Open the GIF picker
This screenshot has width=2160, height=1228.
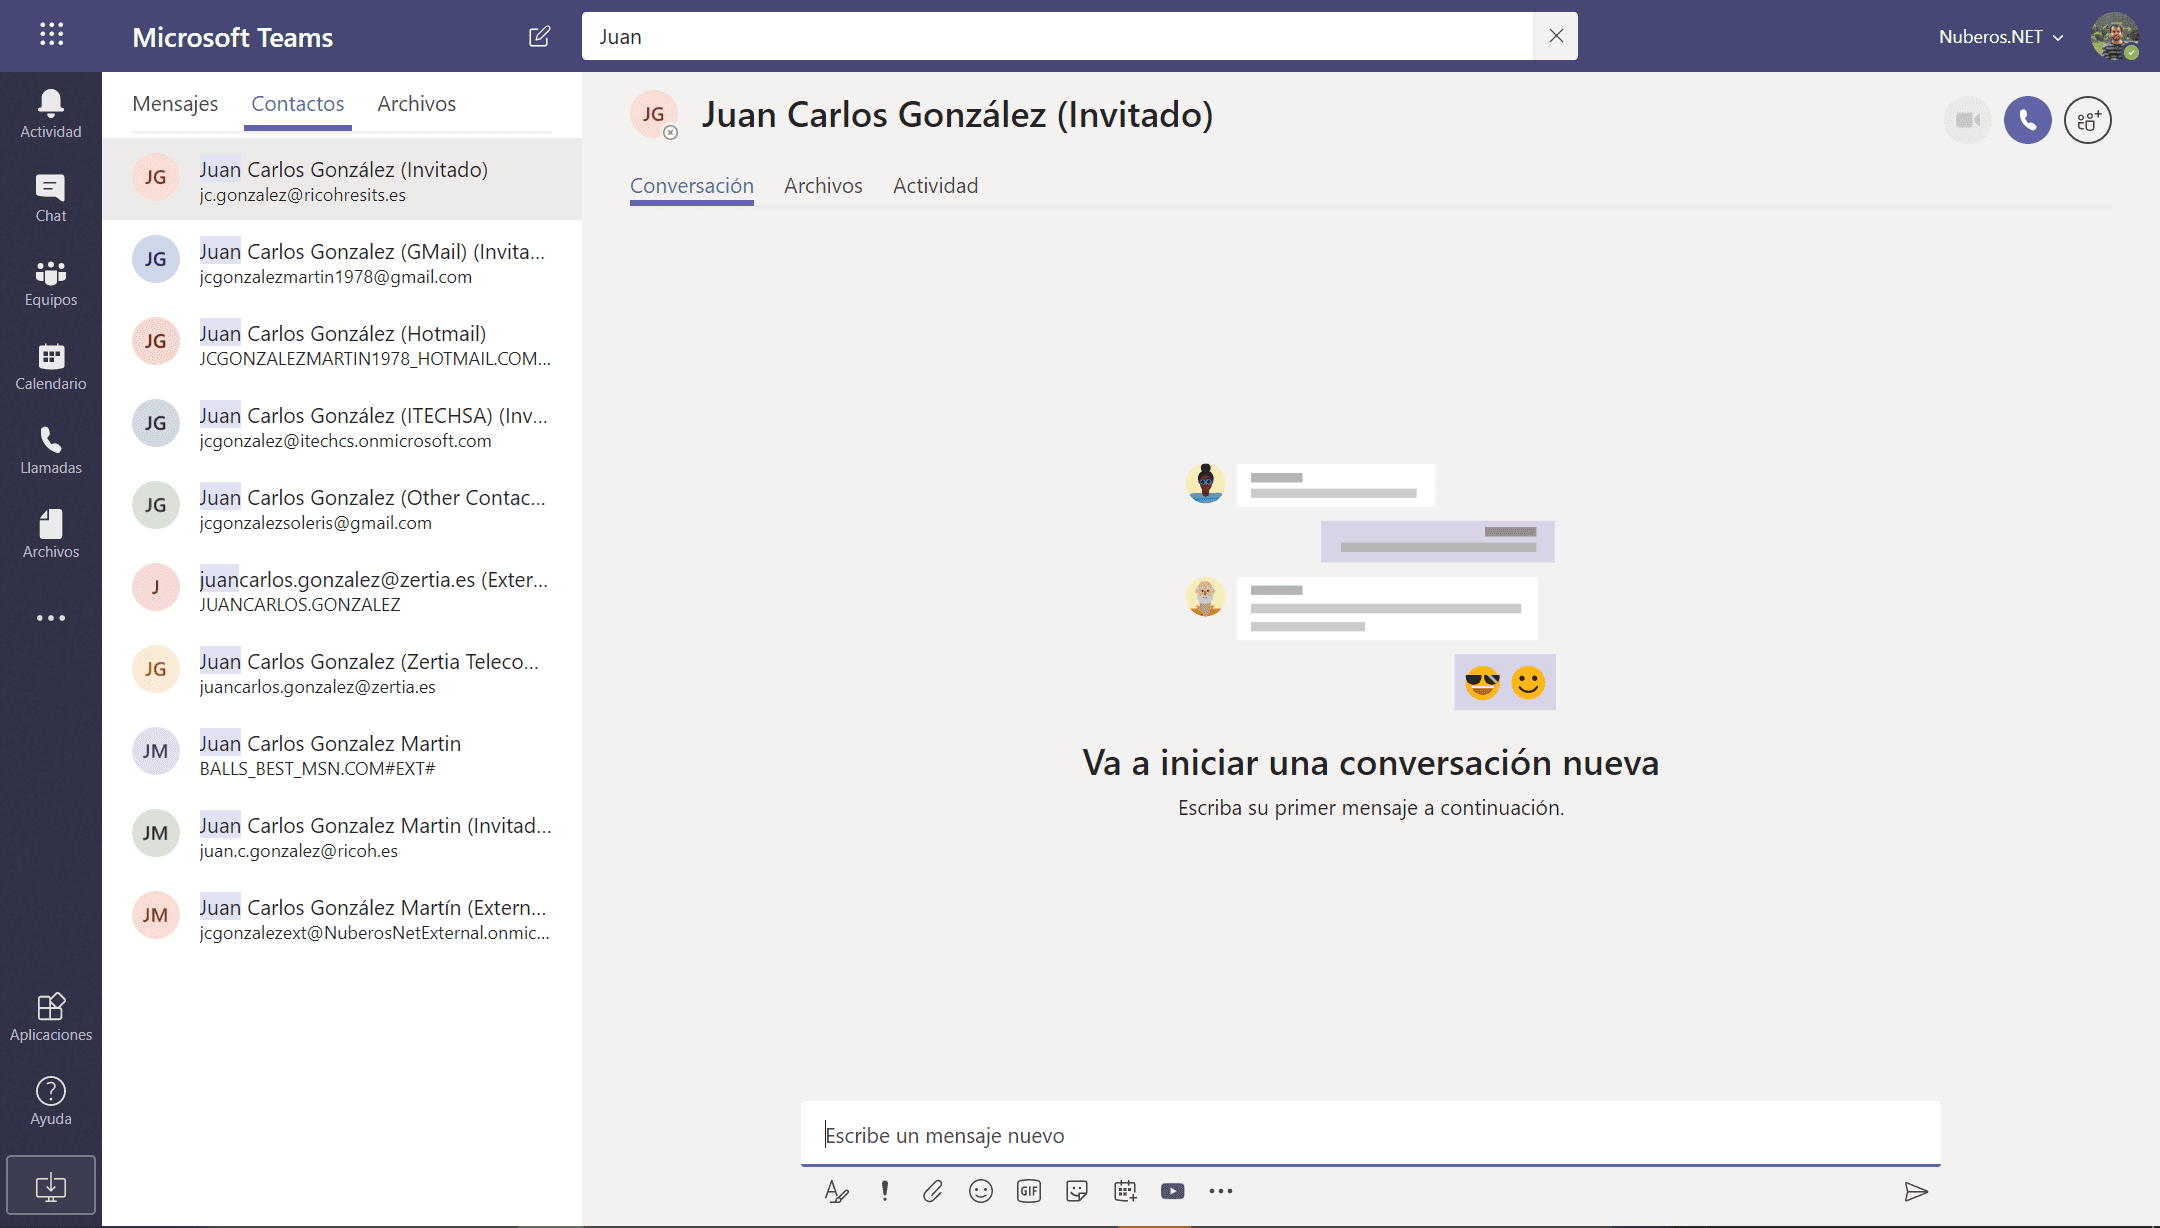coord(1029,1191)
